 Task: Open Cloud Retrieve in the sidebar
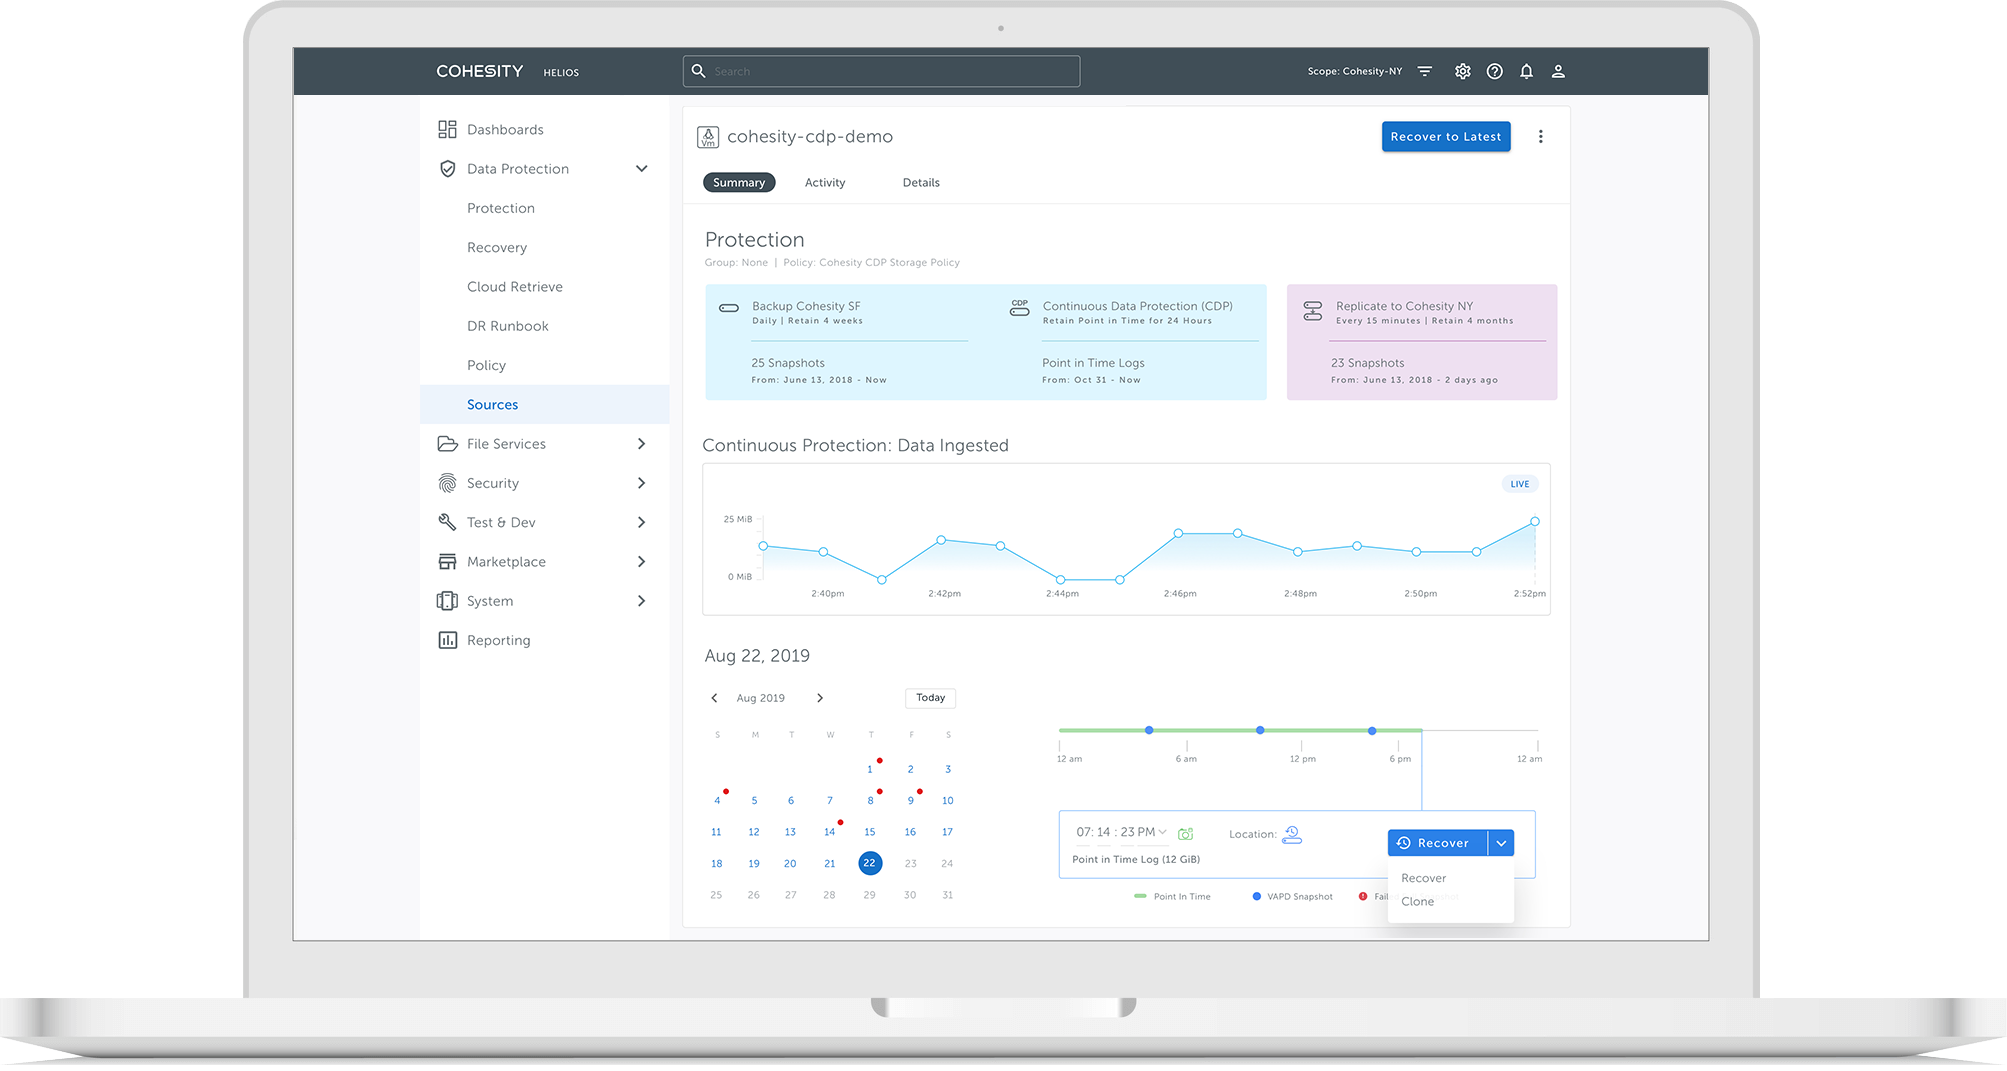pos(515,287)
